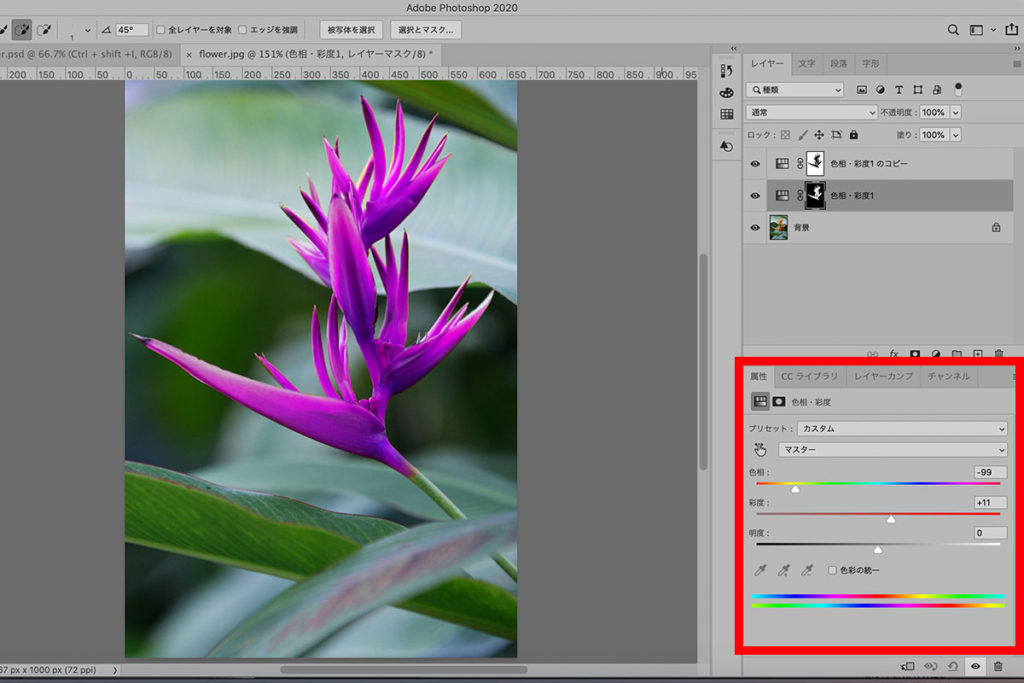
Task: Switch to the 文字 panel tab
Action: [x=806, y=63]
